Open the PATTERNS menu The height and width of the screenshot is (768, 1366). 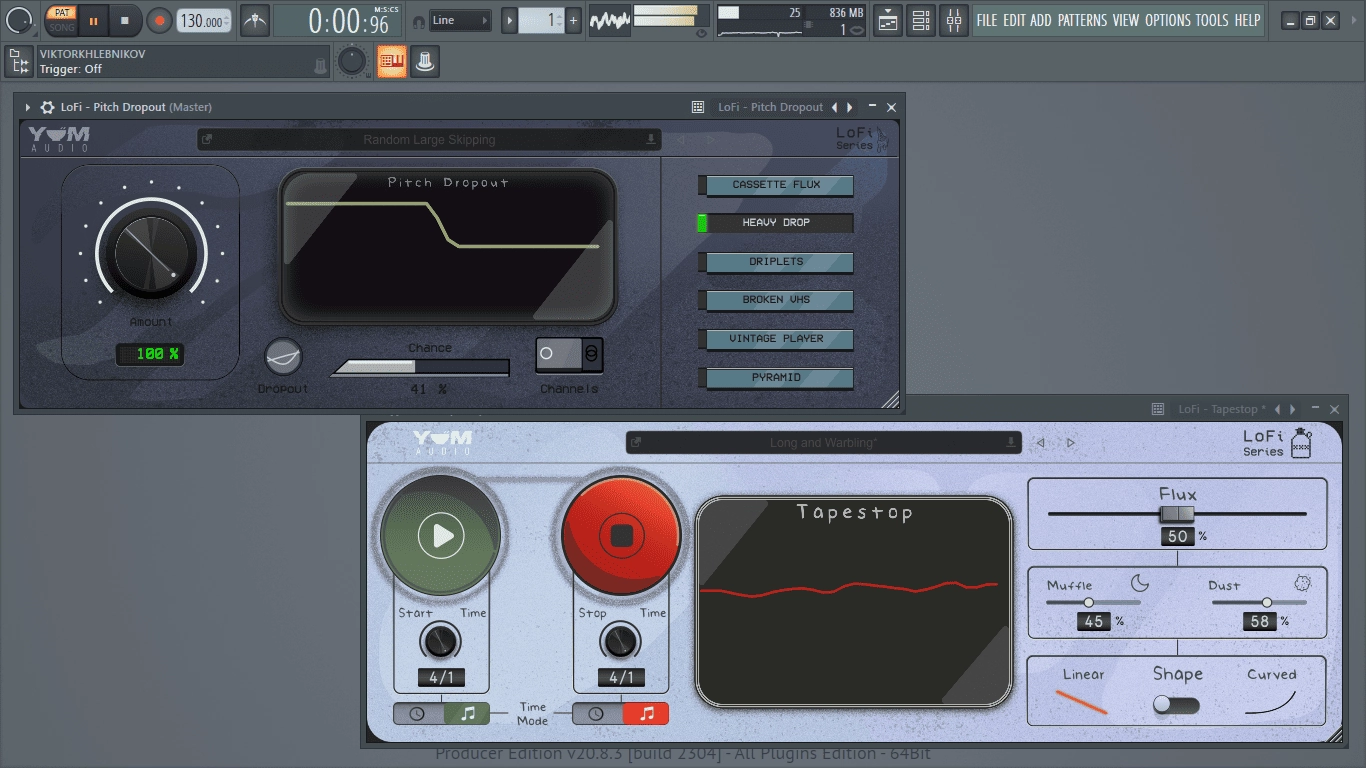pyautogui.click(x=1083, y=20)
